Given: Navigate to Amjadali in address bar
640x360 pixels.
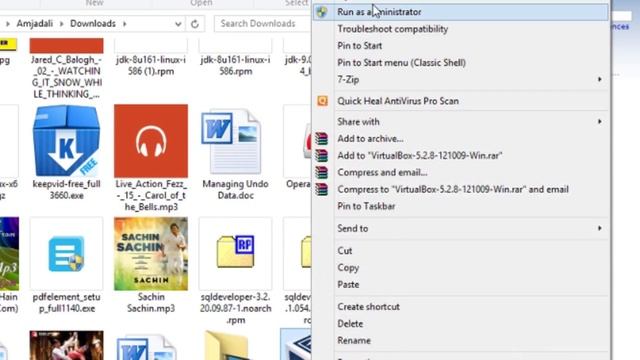Looking at the screenshot, I should click(x=35, y=24).
